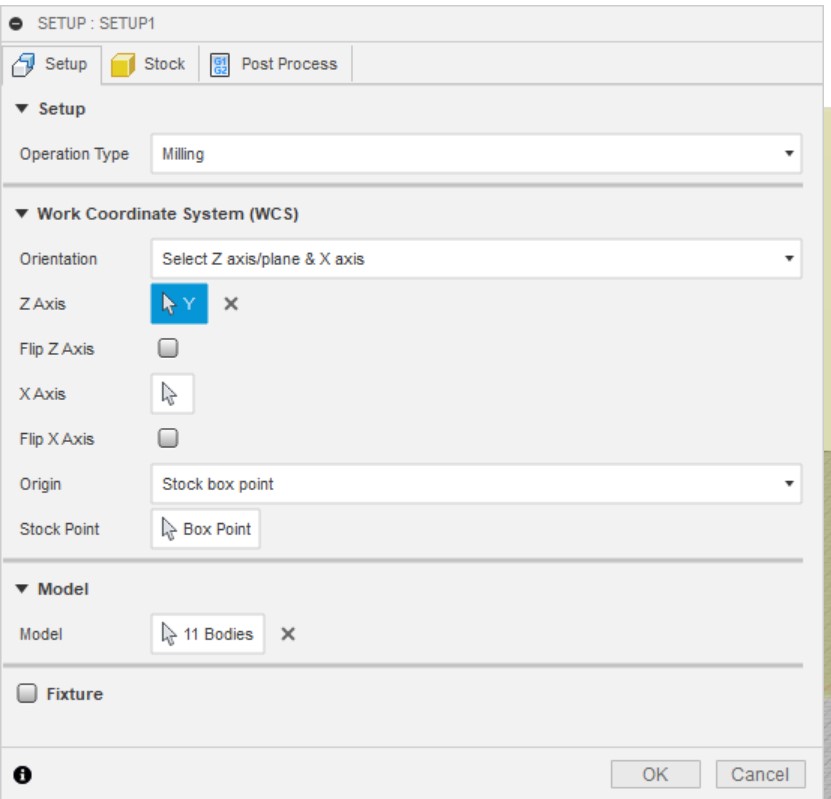Enable the Flip Z Axis checkbox
The image size is (831, 799).
[169, 348]
